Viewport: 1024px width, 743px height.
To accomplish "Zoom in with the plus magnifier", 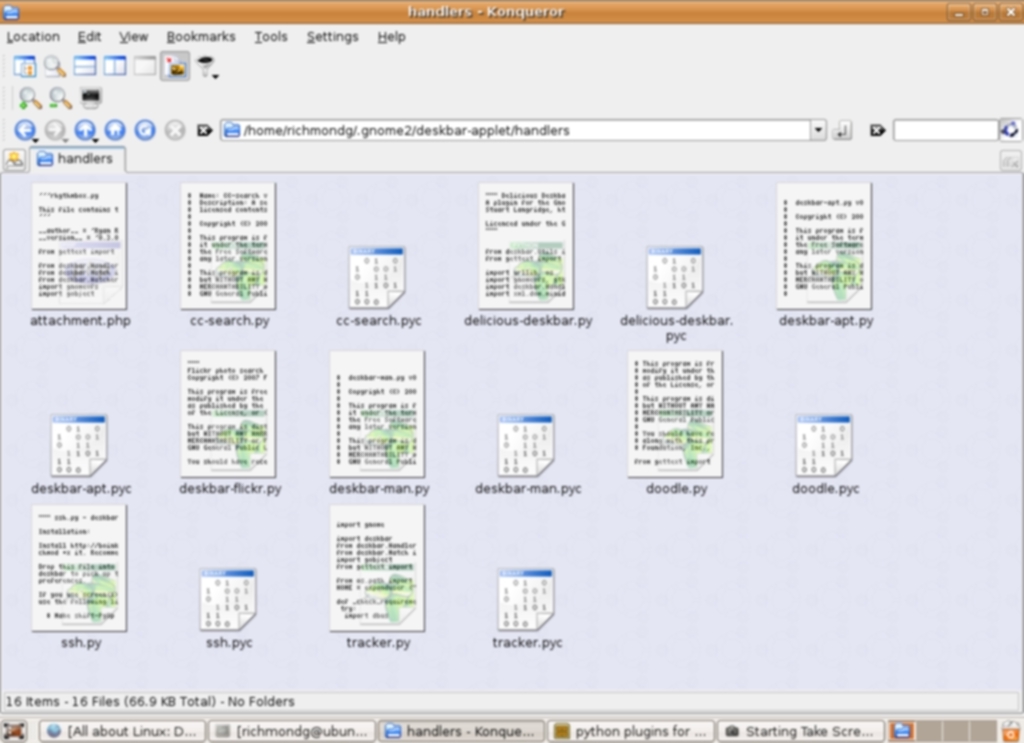I will pos(29,97).
